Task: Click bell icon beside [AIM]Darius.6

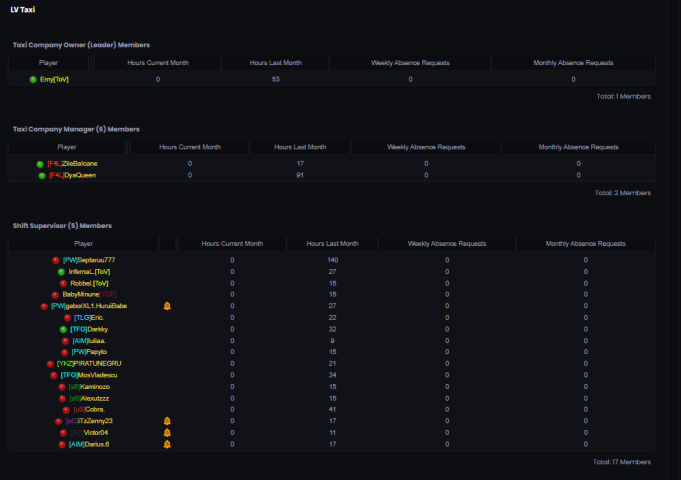Action: [x=167, y=444]
